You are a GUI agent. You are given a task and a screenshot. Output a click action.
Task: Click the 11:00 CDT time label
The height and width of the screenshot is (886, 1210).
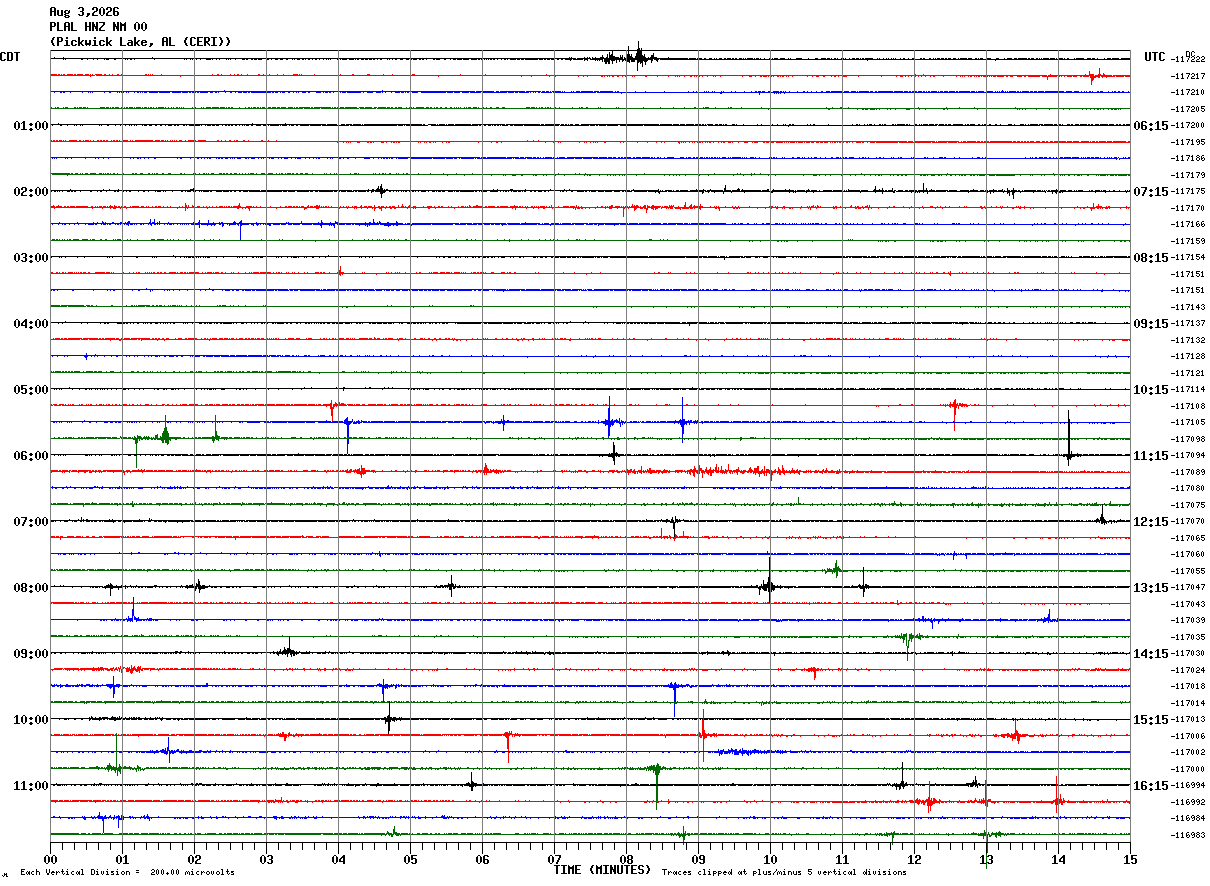30,786
